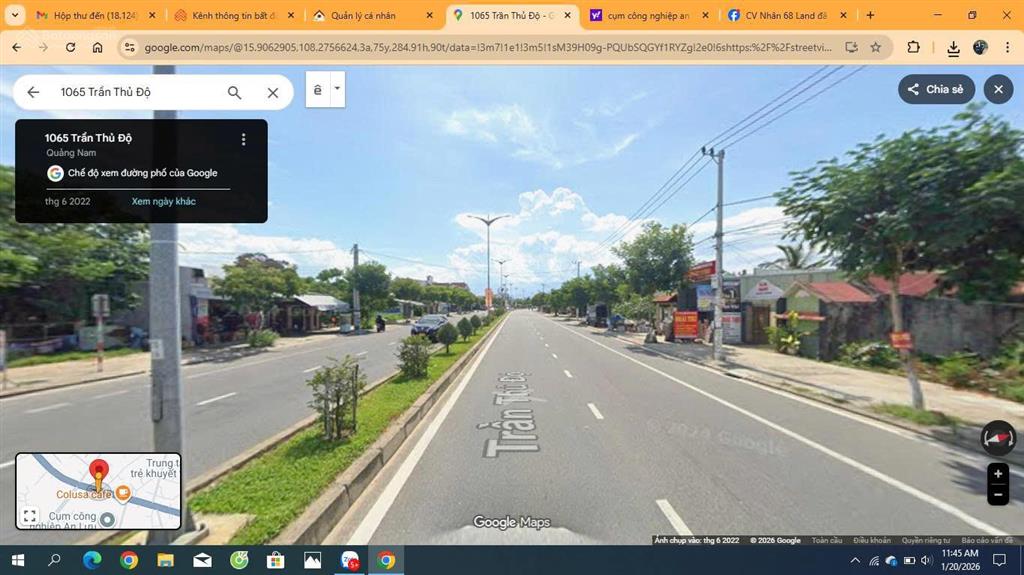Open the Vietnamese keyboard input dropdown arrow

[x=338, y=90]
